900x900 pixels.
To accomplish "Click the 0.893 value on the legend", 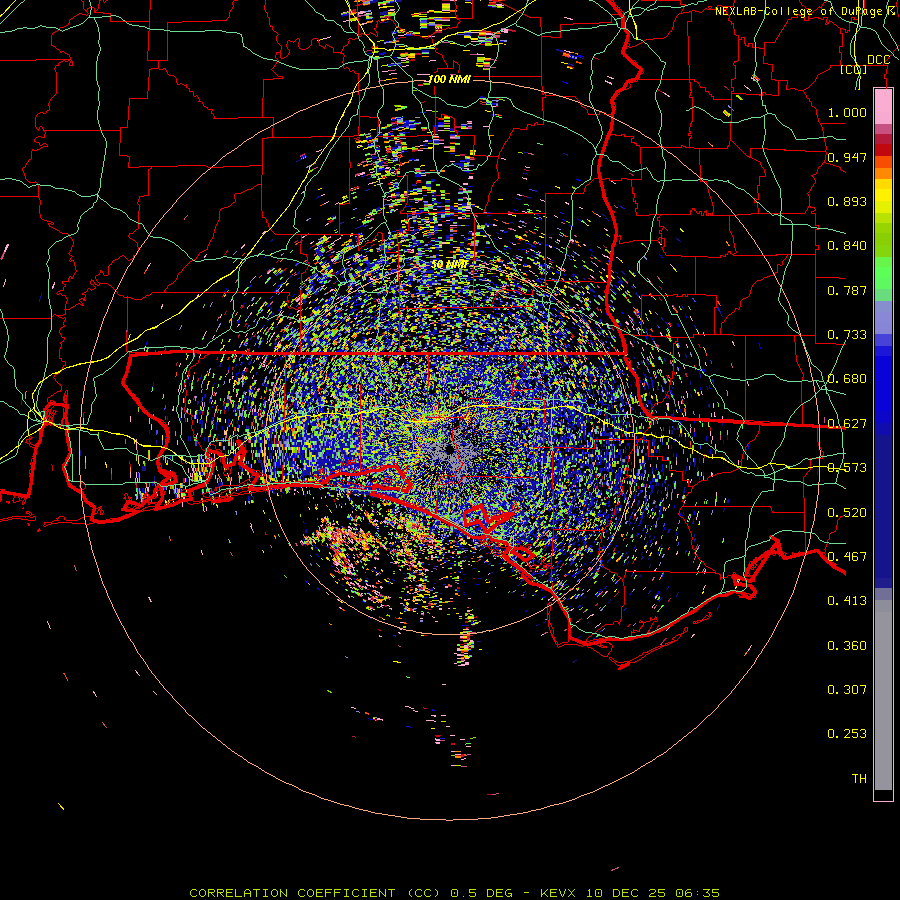I will pos(847,201).
